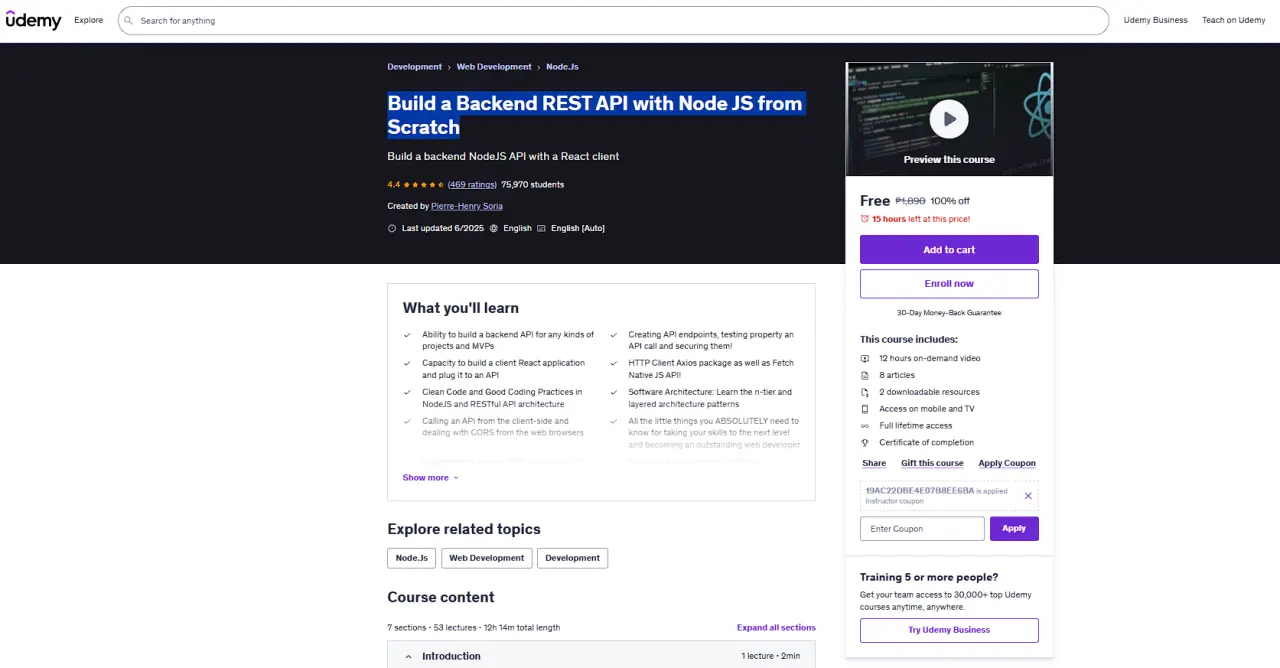Click the infinity icon beside Full lifetime access

point(865,426)
